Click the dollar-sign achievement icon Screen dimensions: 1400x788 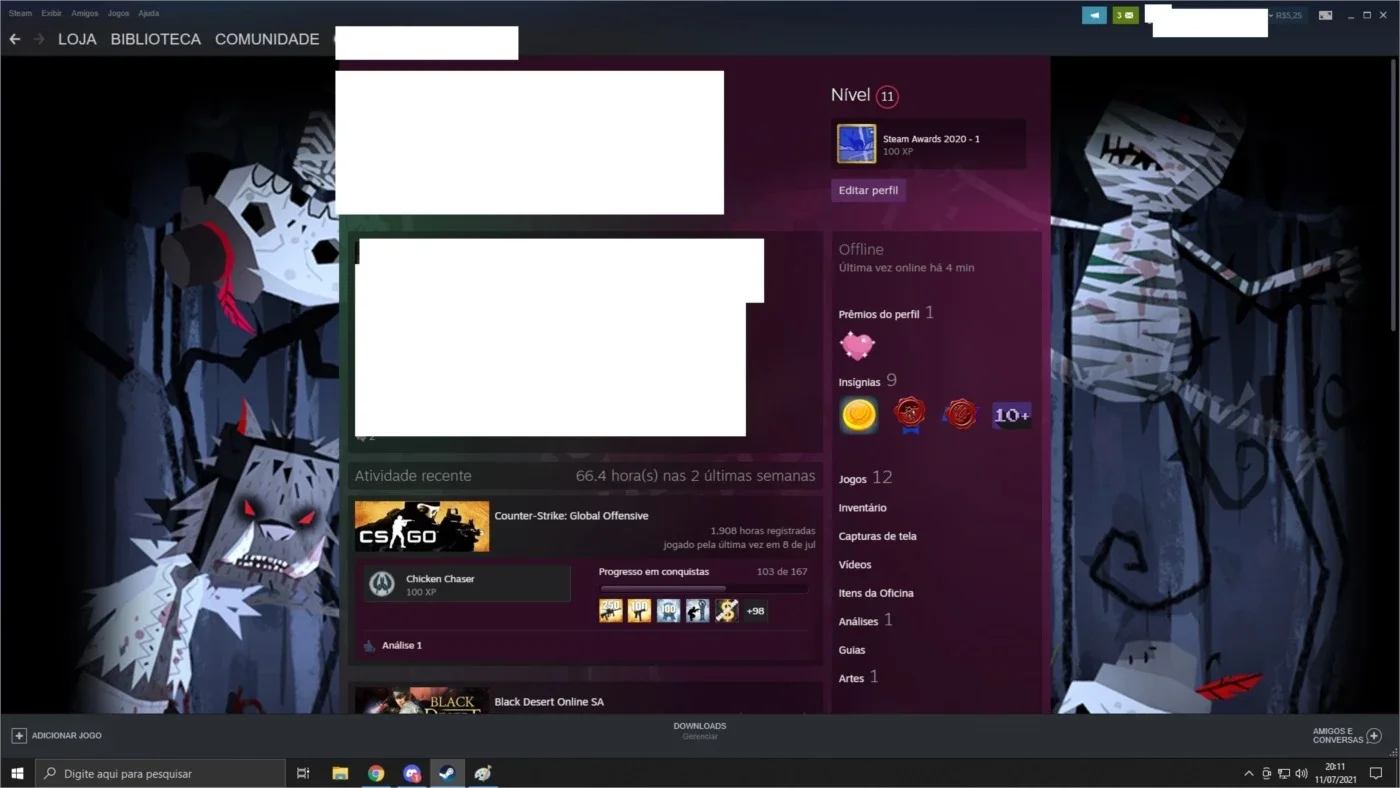point(727,610)
